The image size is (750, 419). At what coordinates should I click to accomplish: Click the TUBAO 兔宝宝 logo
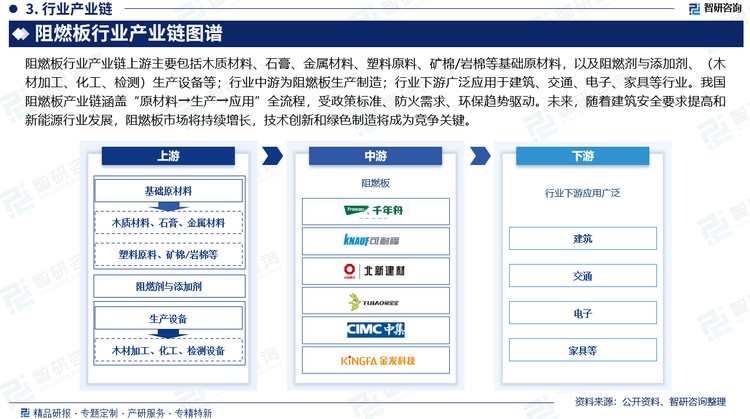[x=375, y=301]
